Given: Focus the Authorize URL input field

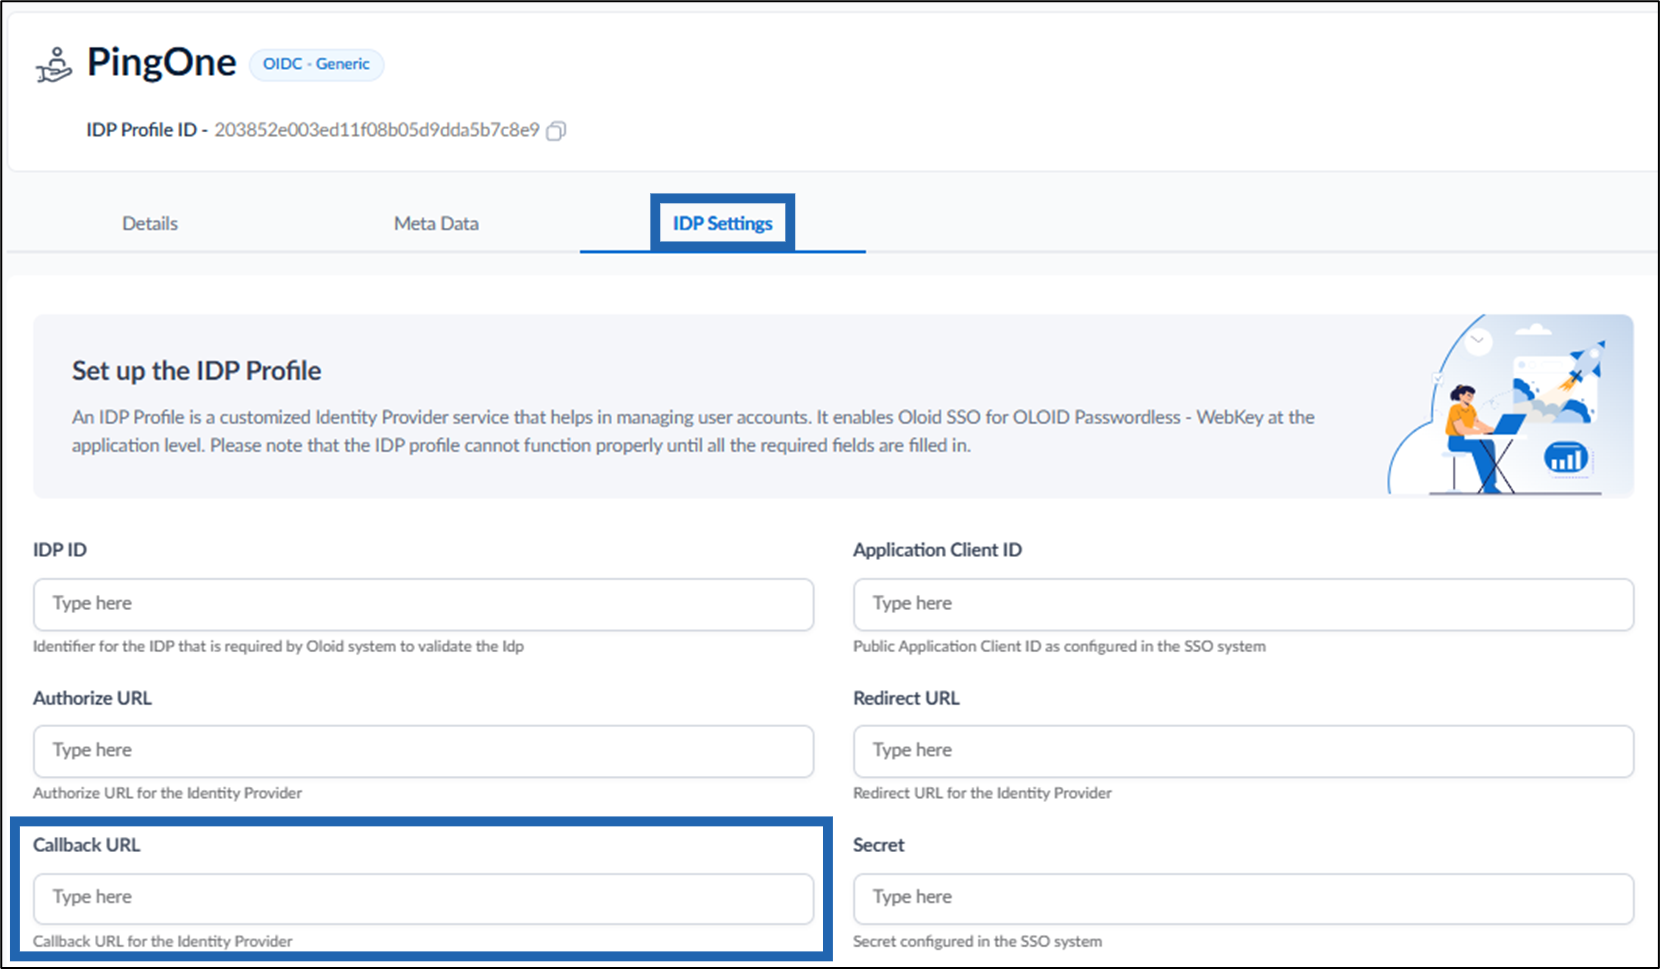Looking at the screenshot, I should point(423,751).
